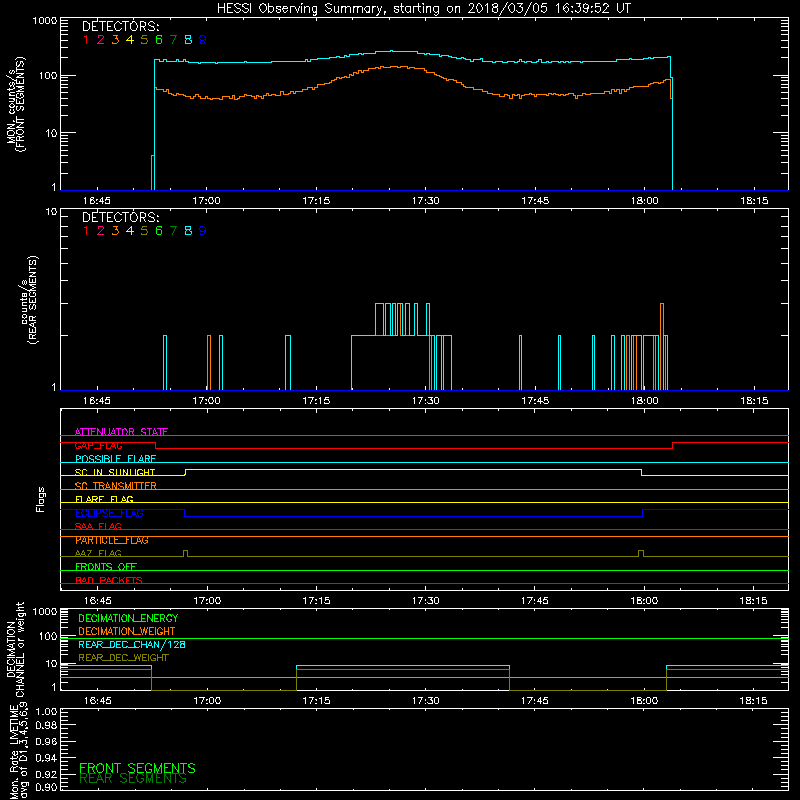
Task: Click the SC_IN_SUNLIGHT flag label
Action: [115, 472]
